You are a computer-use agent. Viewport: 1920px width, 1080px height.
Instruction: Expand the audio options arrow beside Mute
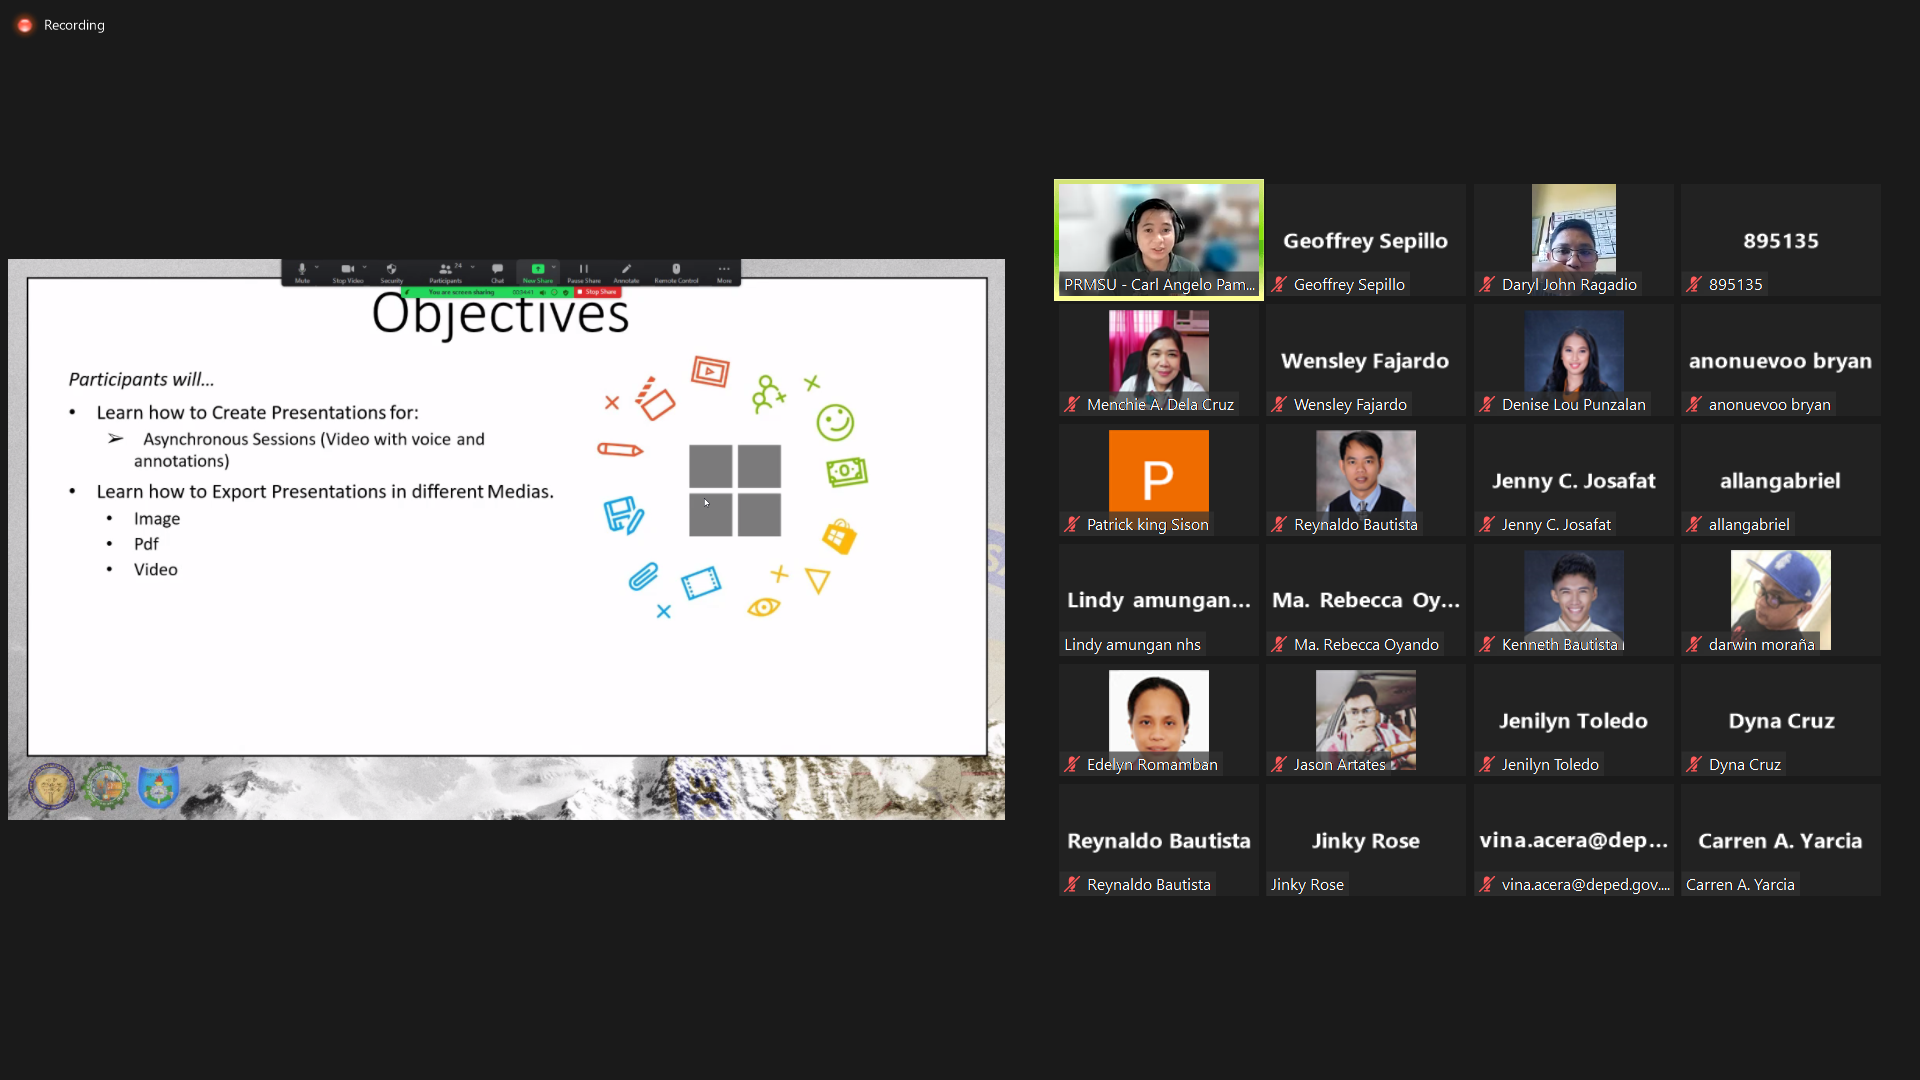(x=317, y=267)
